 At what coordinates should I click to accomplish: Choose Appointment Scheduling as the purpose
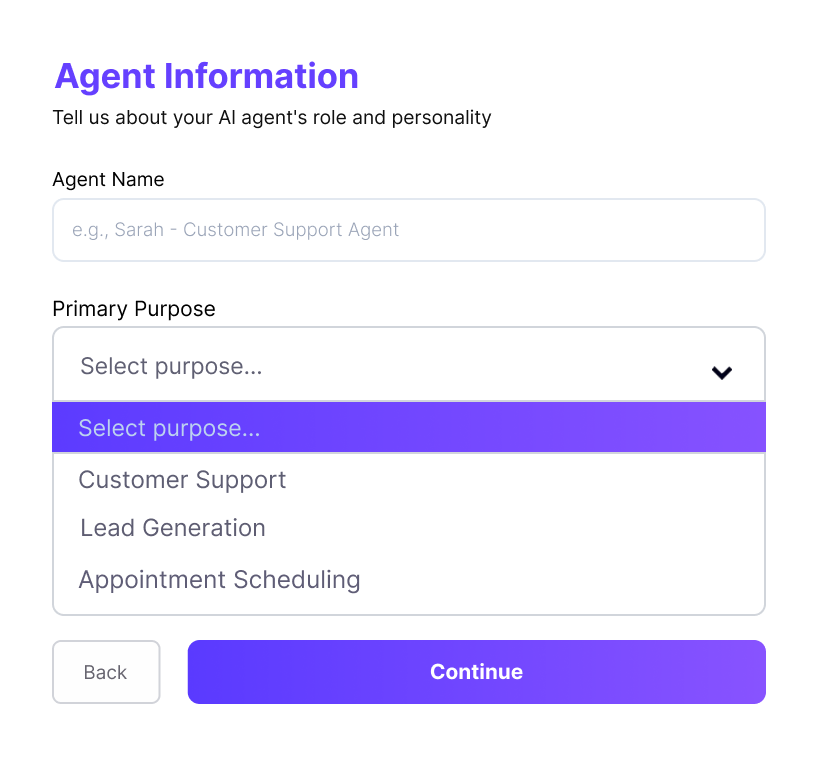coord(219,580)
